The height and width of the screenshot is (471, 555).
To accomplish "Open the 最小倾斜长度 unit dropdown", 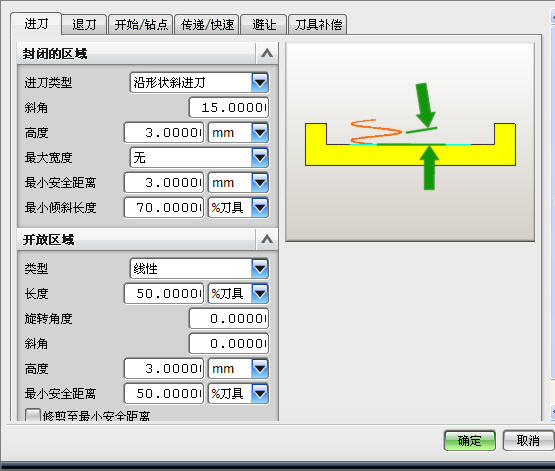I will (238, 207).
